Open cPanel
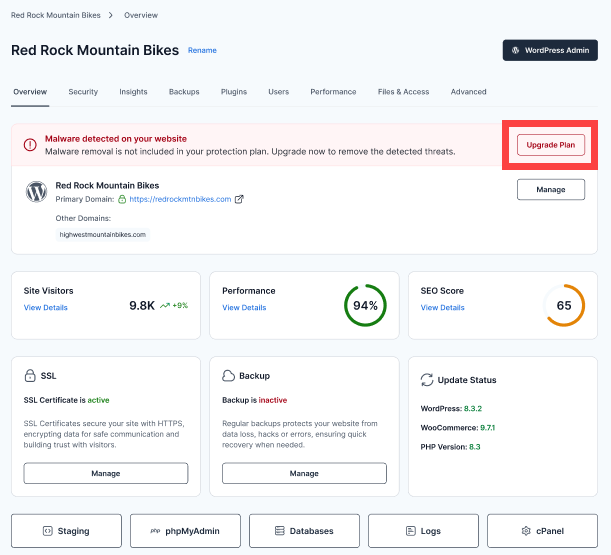The height and width of the screenshot is (555, 611). pyautogui.click(x=542, y=531)
